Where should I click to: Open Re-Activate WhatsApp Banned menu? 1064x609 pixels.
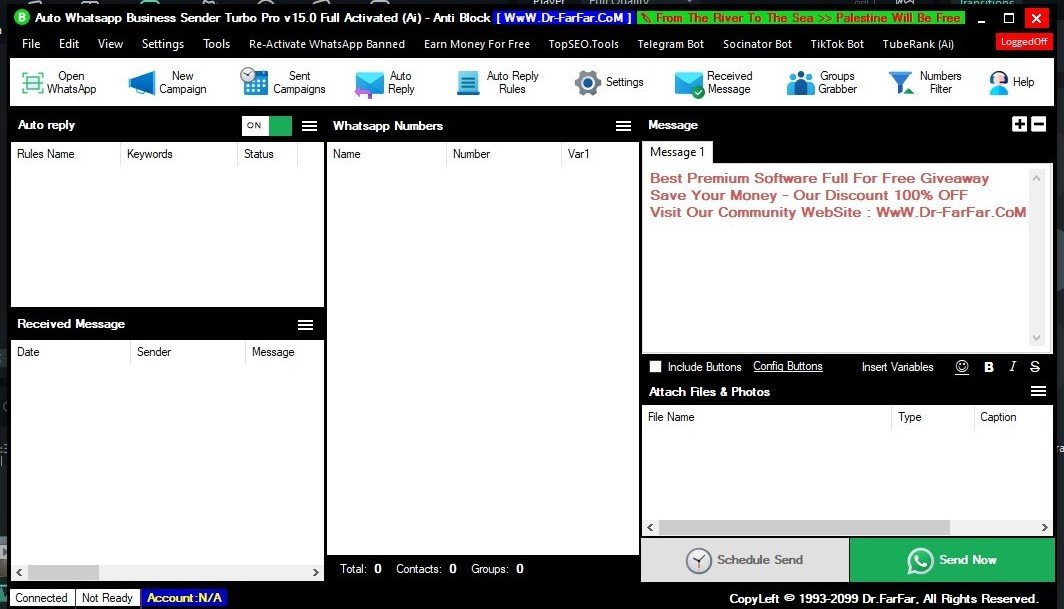click(x=326, y=44)
